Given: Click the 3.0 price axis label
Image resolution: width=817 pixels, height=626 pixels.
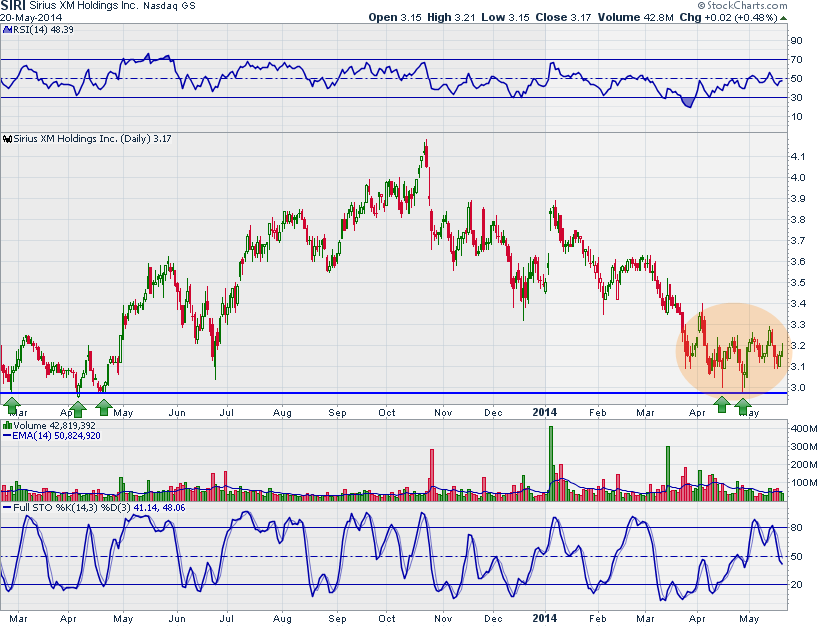Looking at the screenshot, I should [798, 388].
